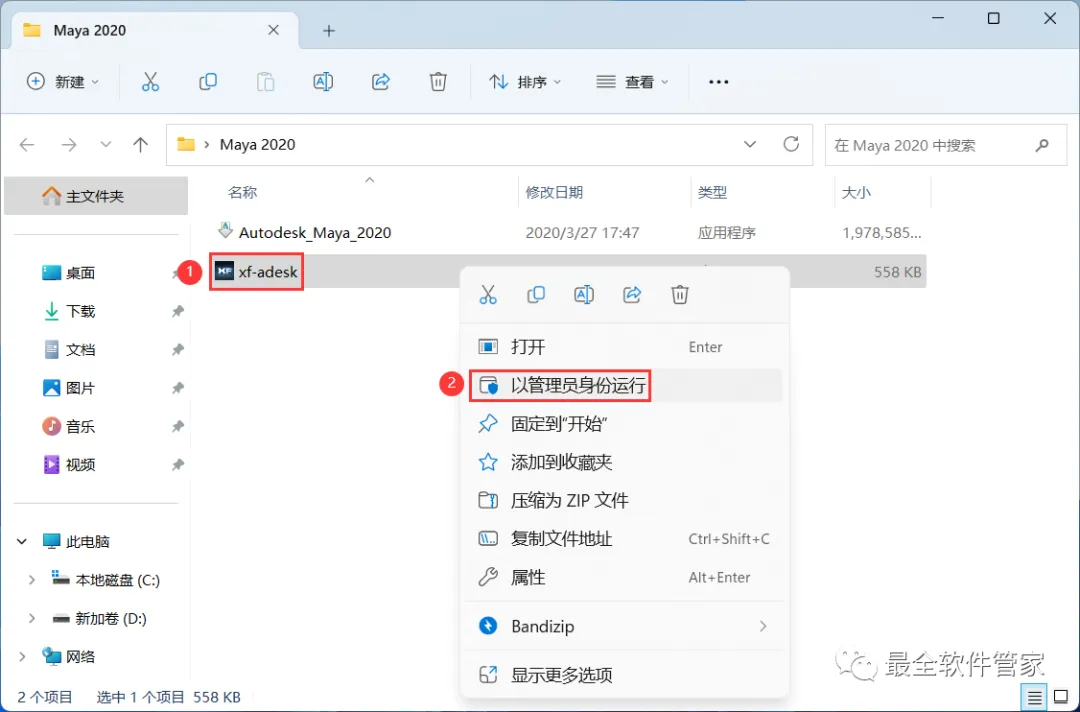
Task: Go forward with the Forward arrow
Action: pyautogui.click(x=69, y=145)
